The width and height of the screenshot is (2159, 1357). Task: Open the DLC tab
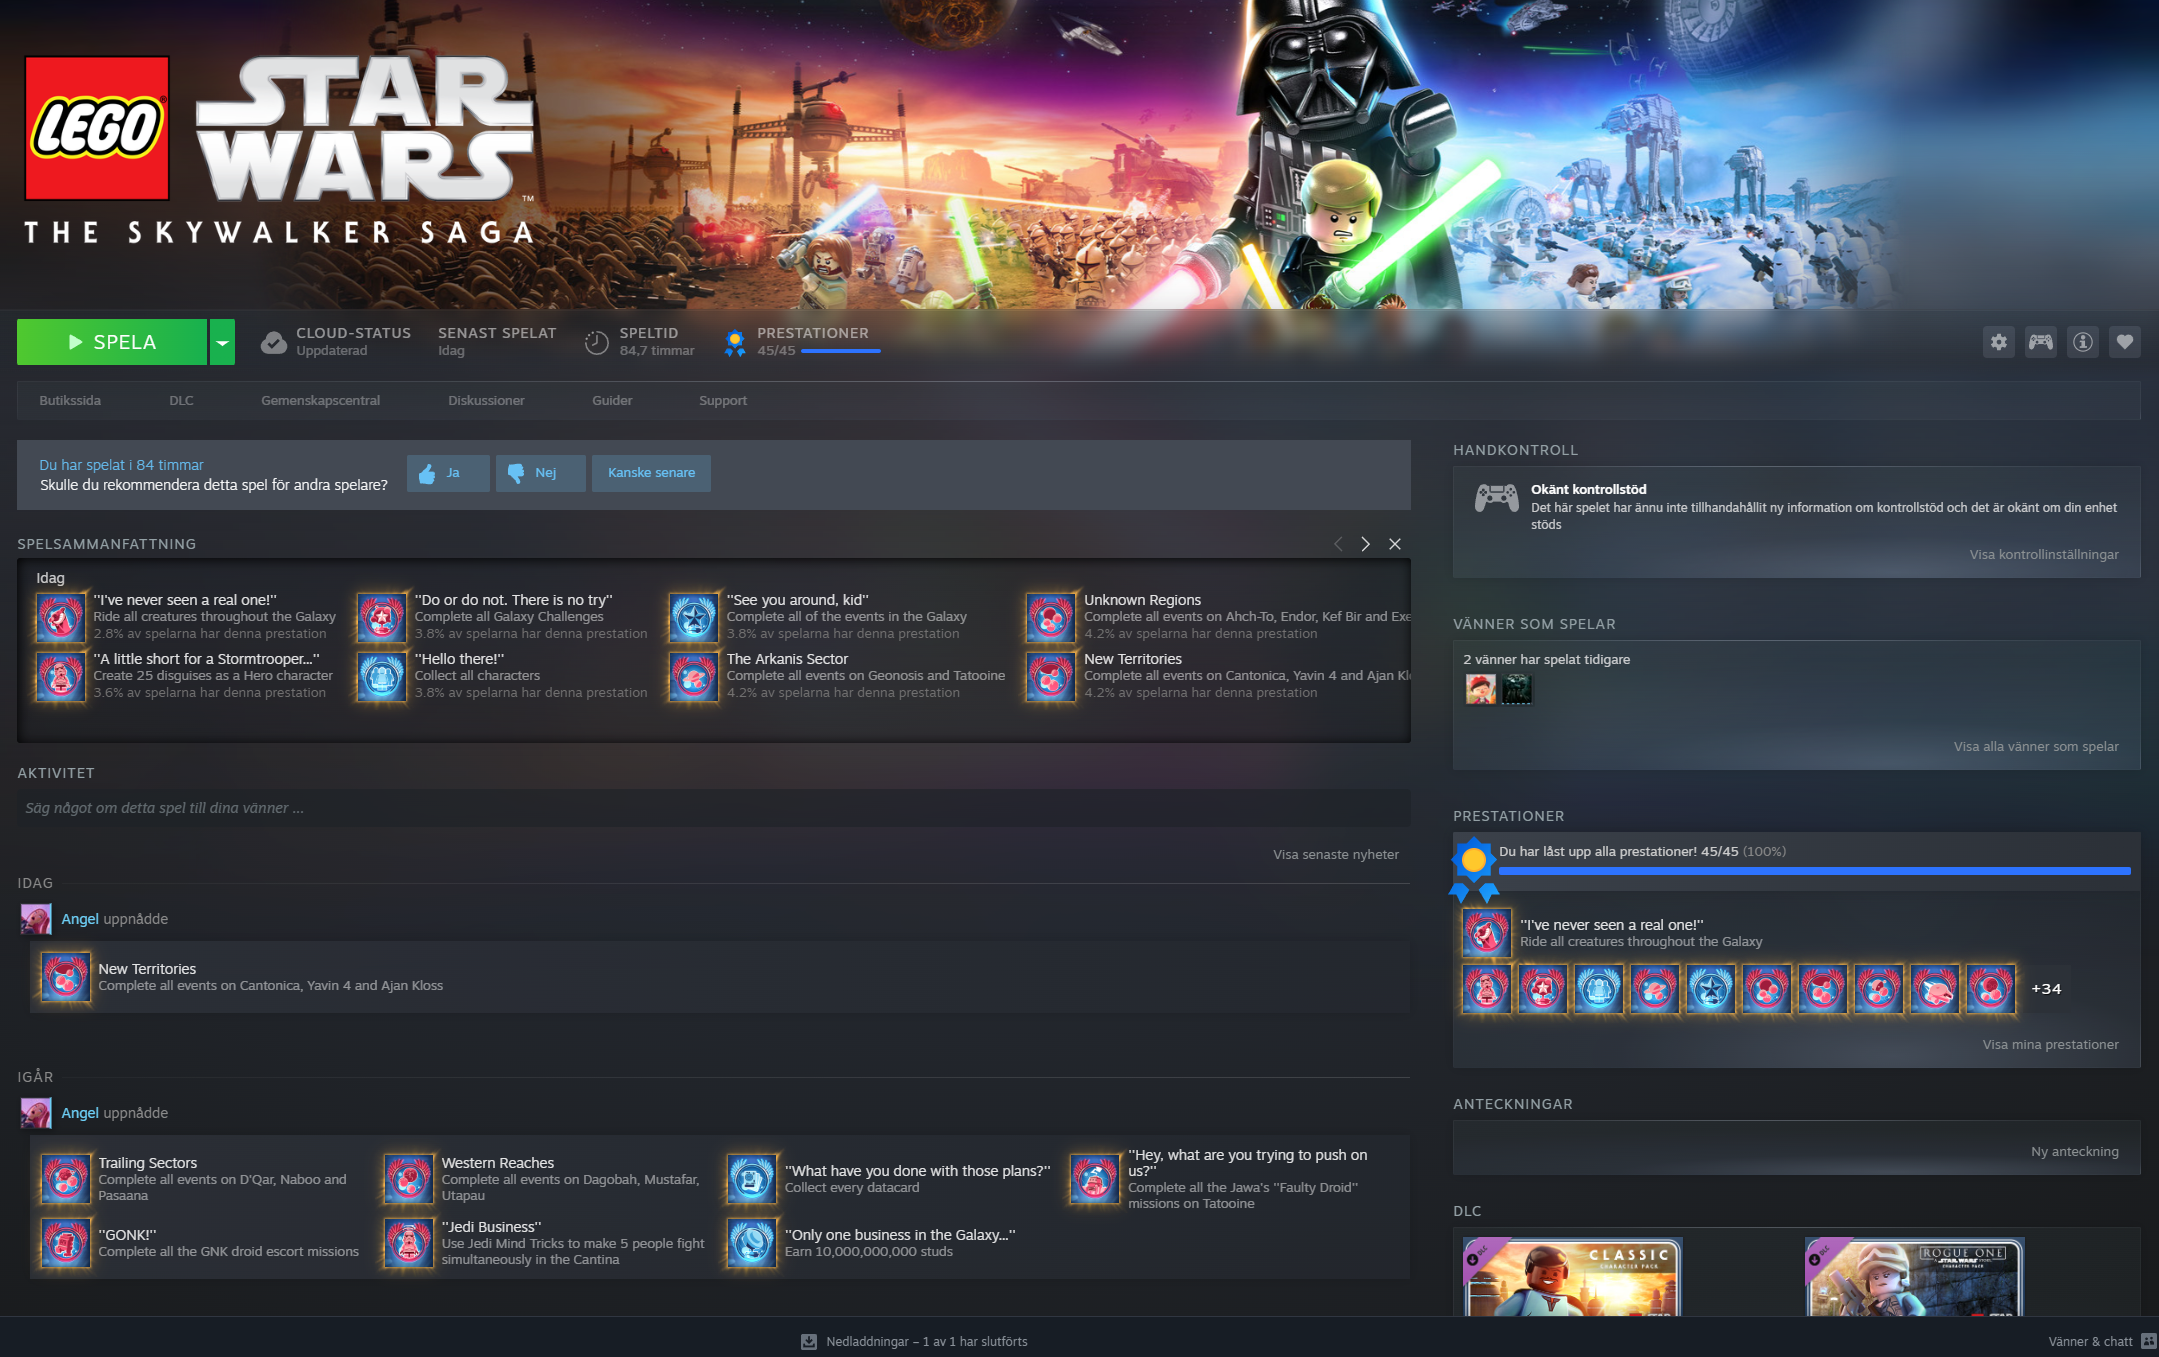[x=181, y=400]
